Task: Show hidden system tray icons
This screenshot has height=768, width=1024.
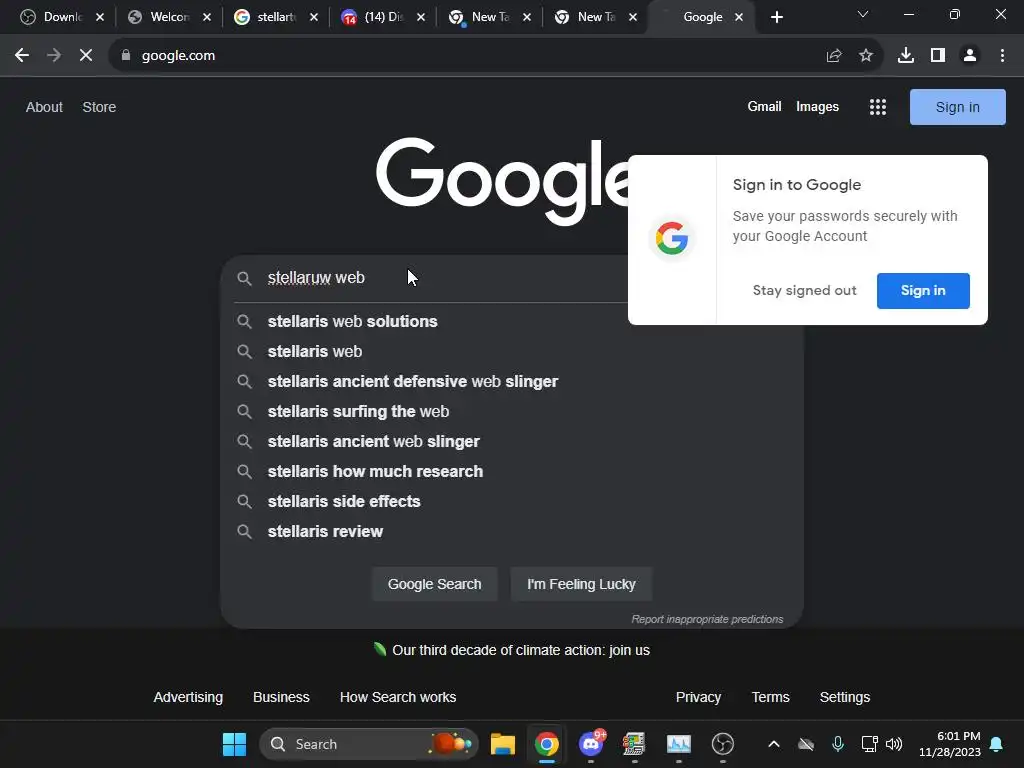Action: [x=774, y=744]
